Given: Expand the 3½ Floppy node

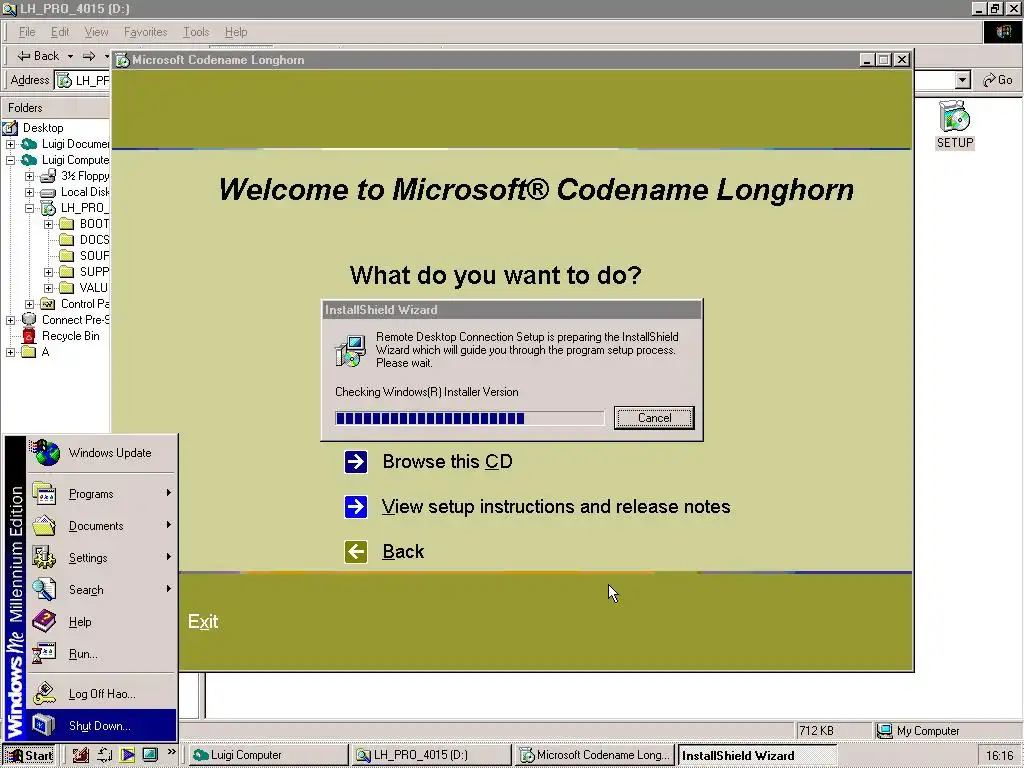Looking at the screenshot, I should tap(29, 176).
